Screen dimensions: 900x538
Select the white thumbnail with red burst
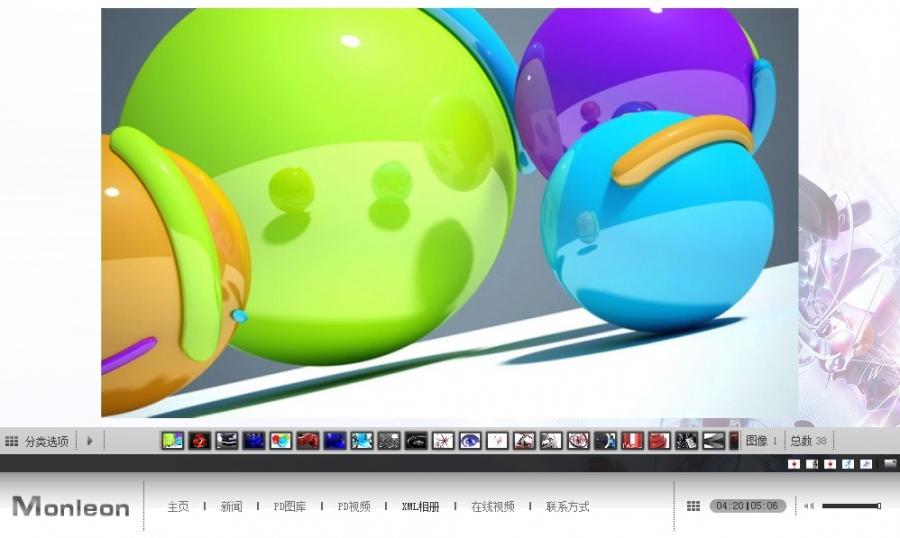443,440
